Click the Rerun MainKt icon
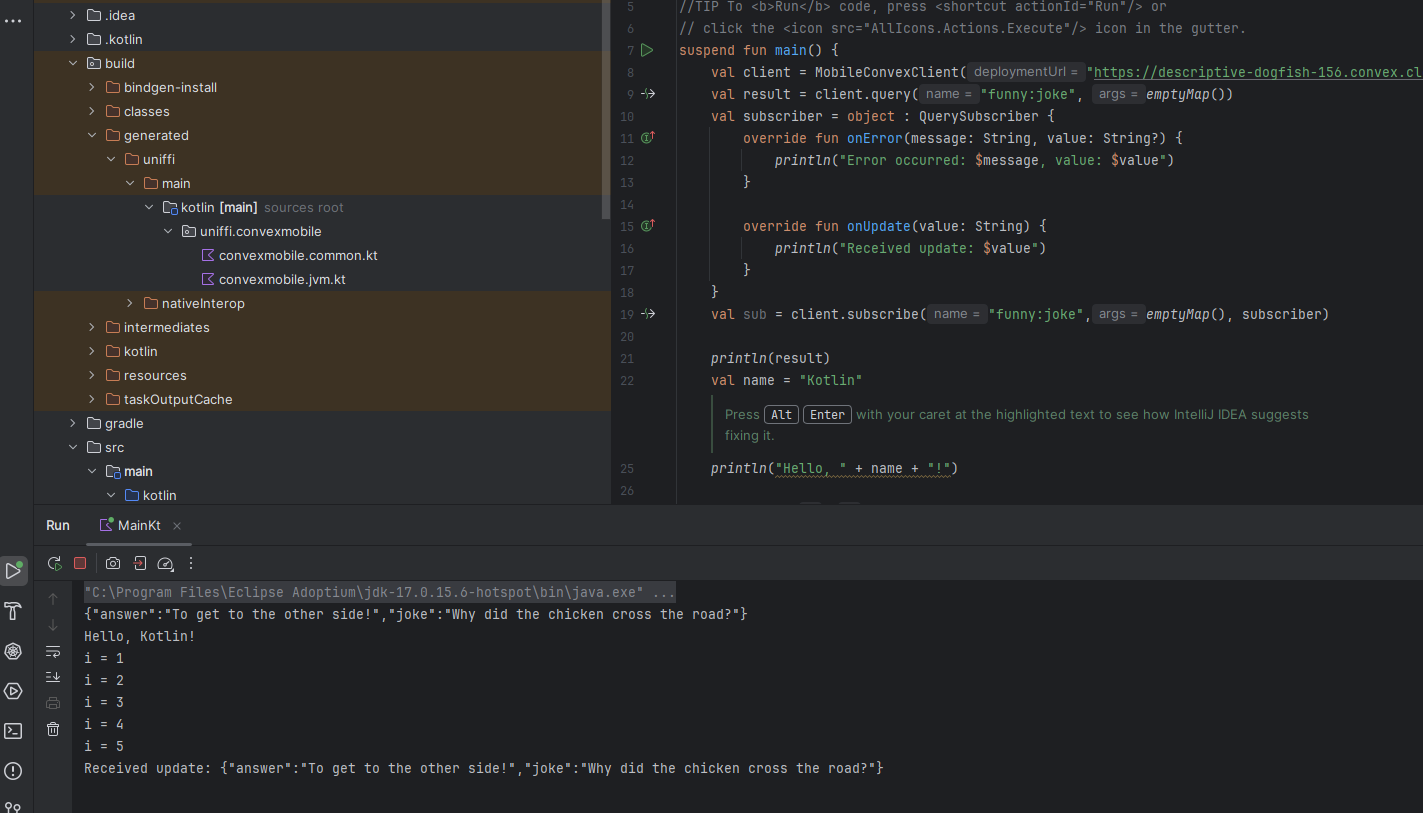The width and height of the screenshot is (1423, 813). [54, 563]
